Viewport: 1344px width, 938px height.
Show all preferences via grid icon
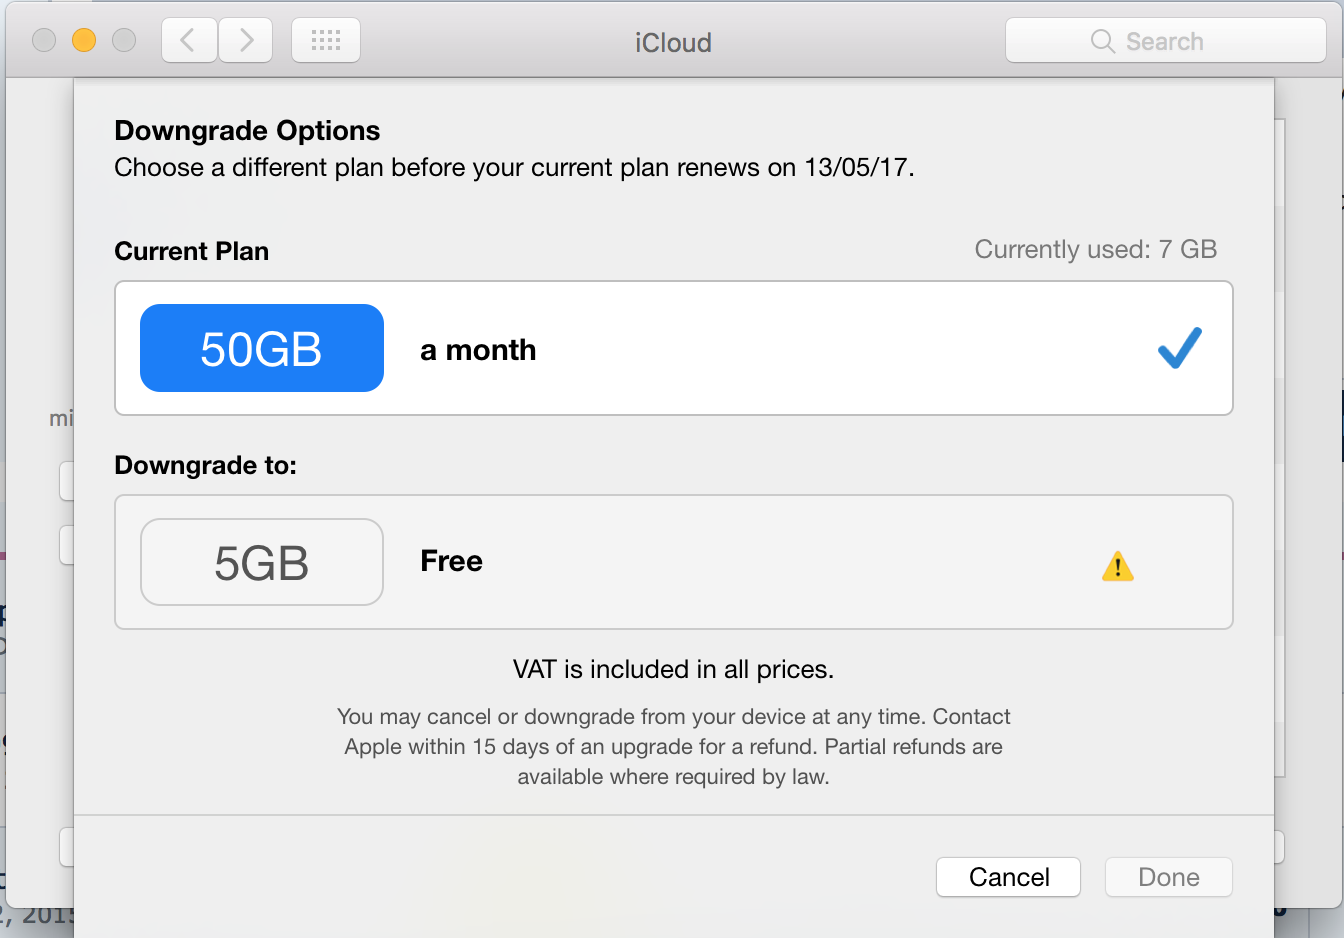326,41
